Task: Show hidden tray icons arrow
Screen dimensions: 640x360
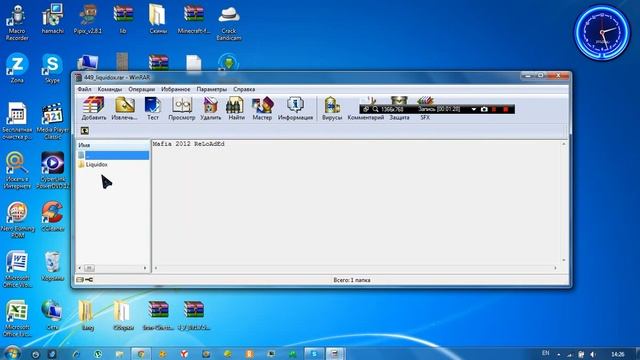Action: pos(558,354)
